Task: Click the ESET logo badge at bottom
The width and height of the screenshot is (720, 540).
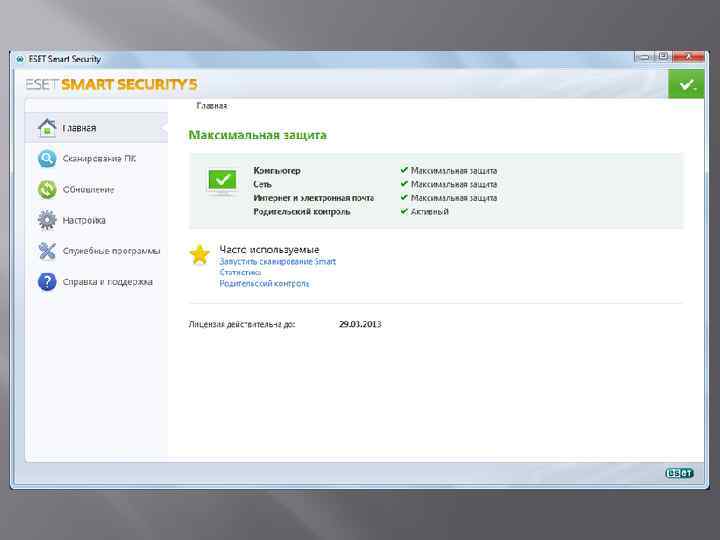Action: 679,472
